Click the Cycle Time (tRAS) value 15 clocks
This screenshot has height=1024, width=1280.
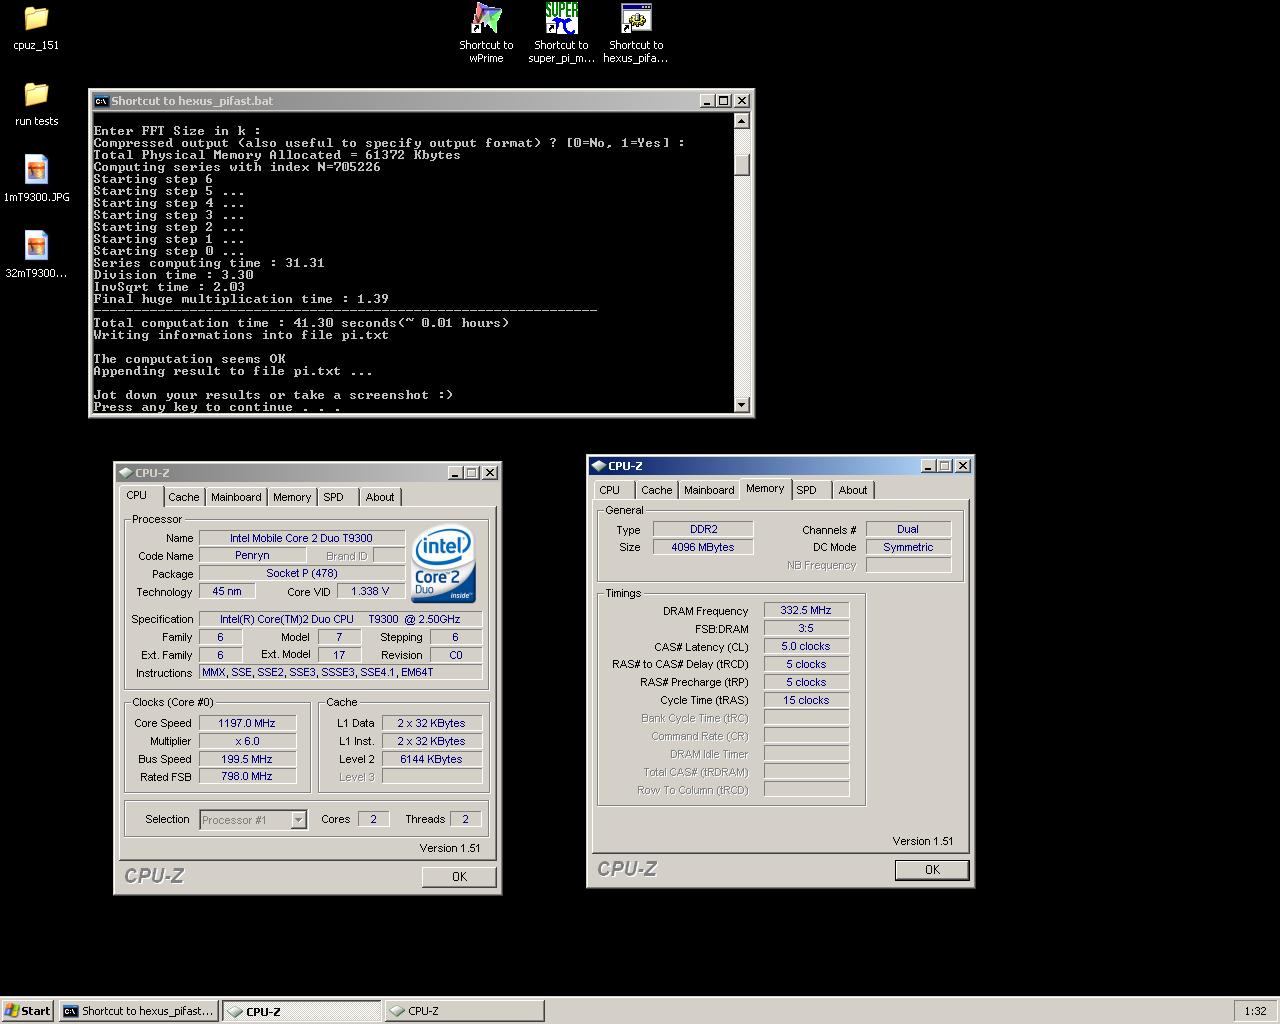[806, 701]
